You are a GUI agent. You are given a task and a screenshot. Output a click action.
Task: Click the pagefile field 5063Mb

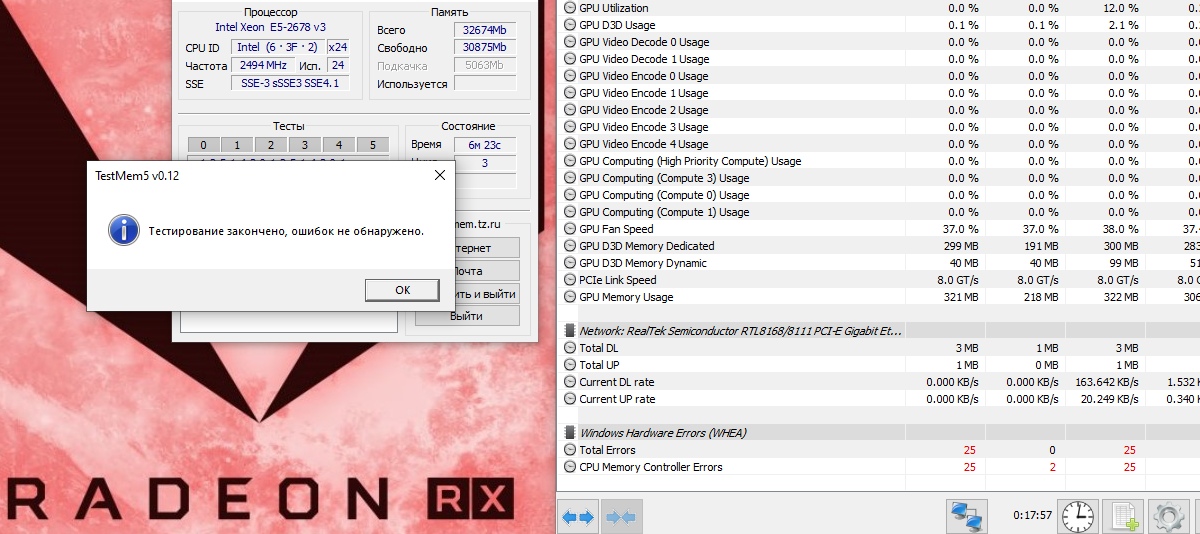pos(484,66)
